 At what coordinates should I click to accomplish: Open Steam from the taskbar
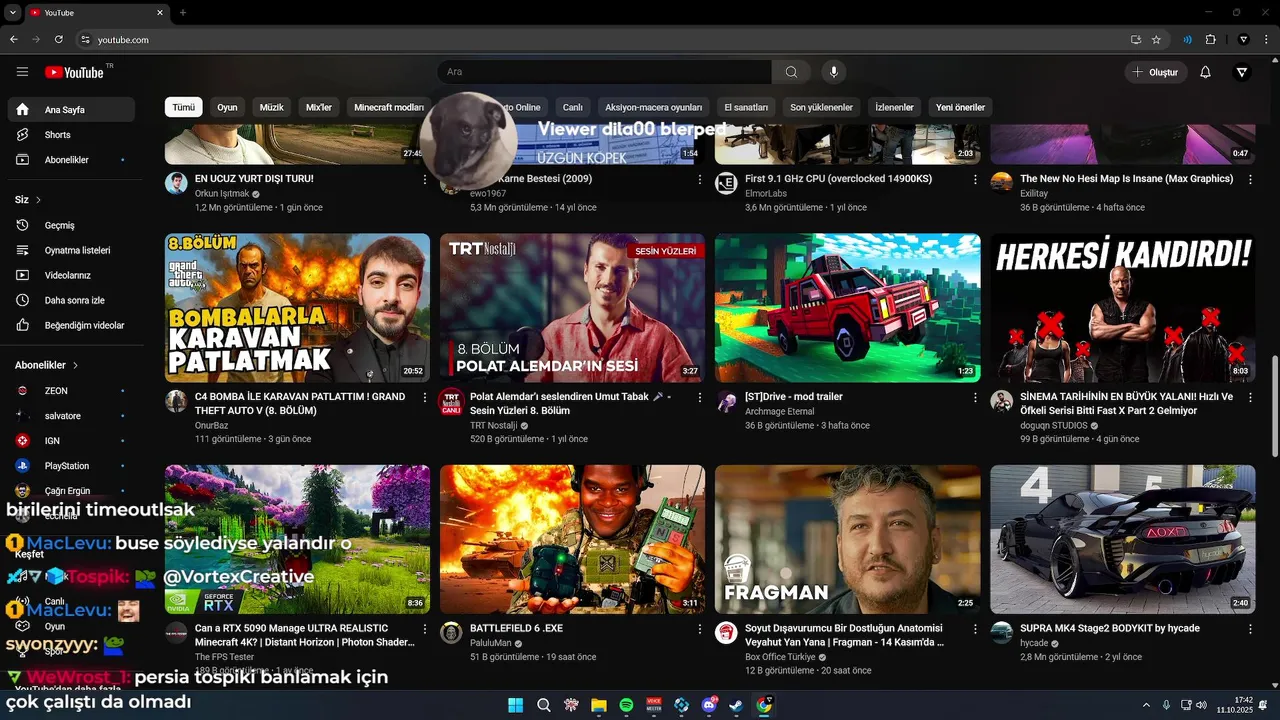click(736, 705)
